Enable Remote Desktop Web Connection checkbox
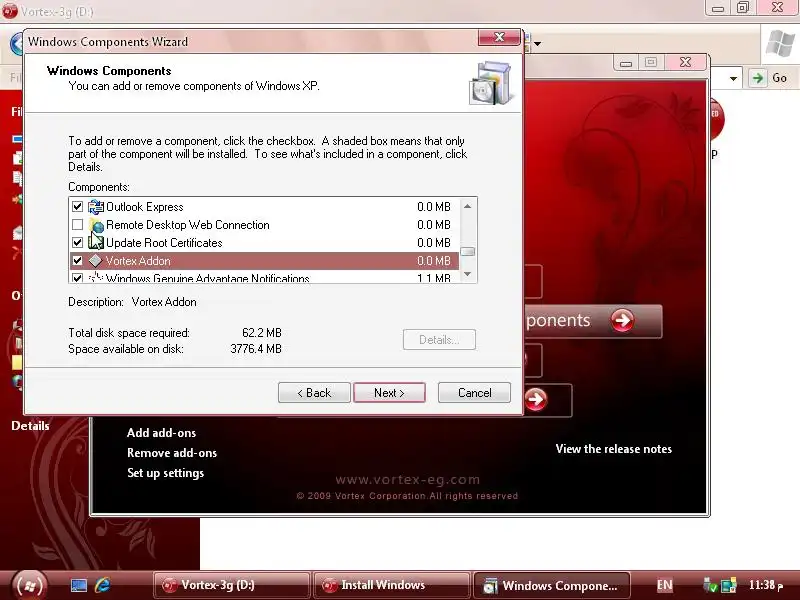 [x=77, y=224]
